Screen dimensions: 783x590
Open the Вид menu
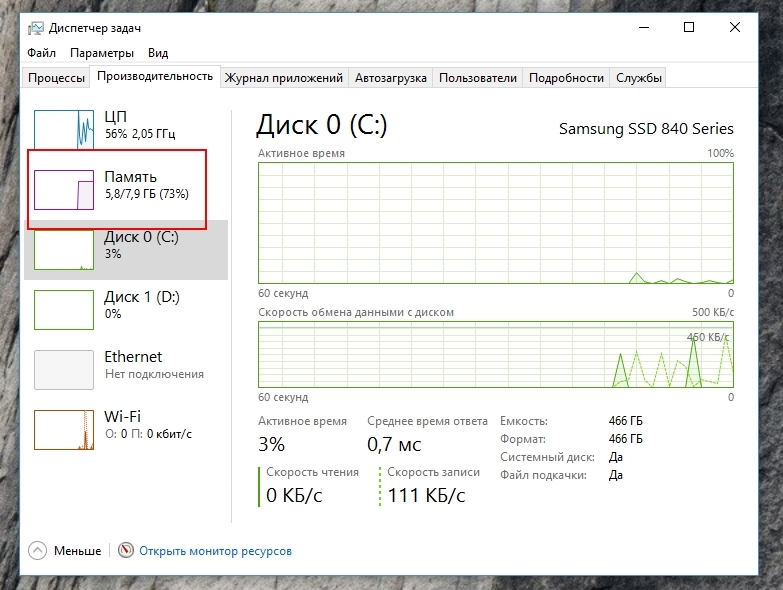pos(158,53)
